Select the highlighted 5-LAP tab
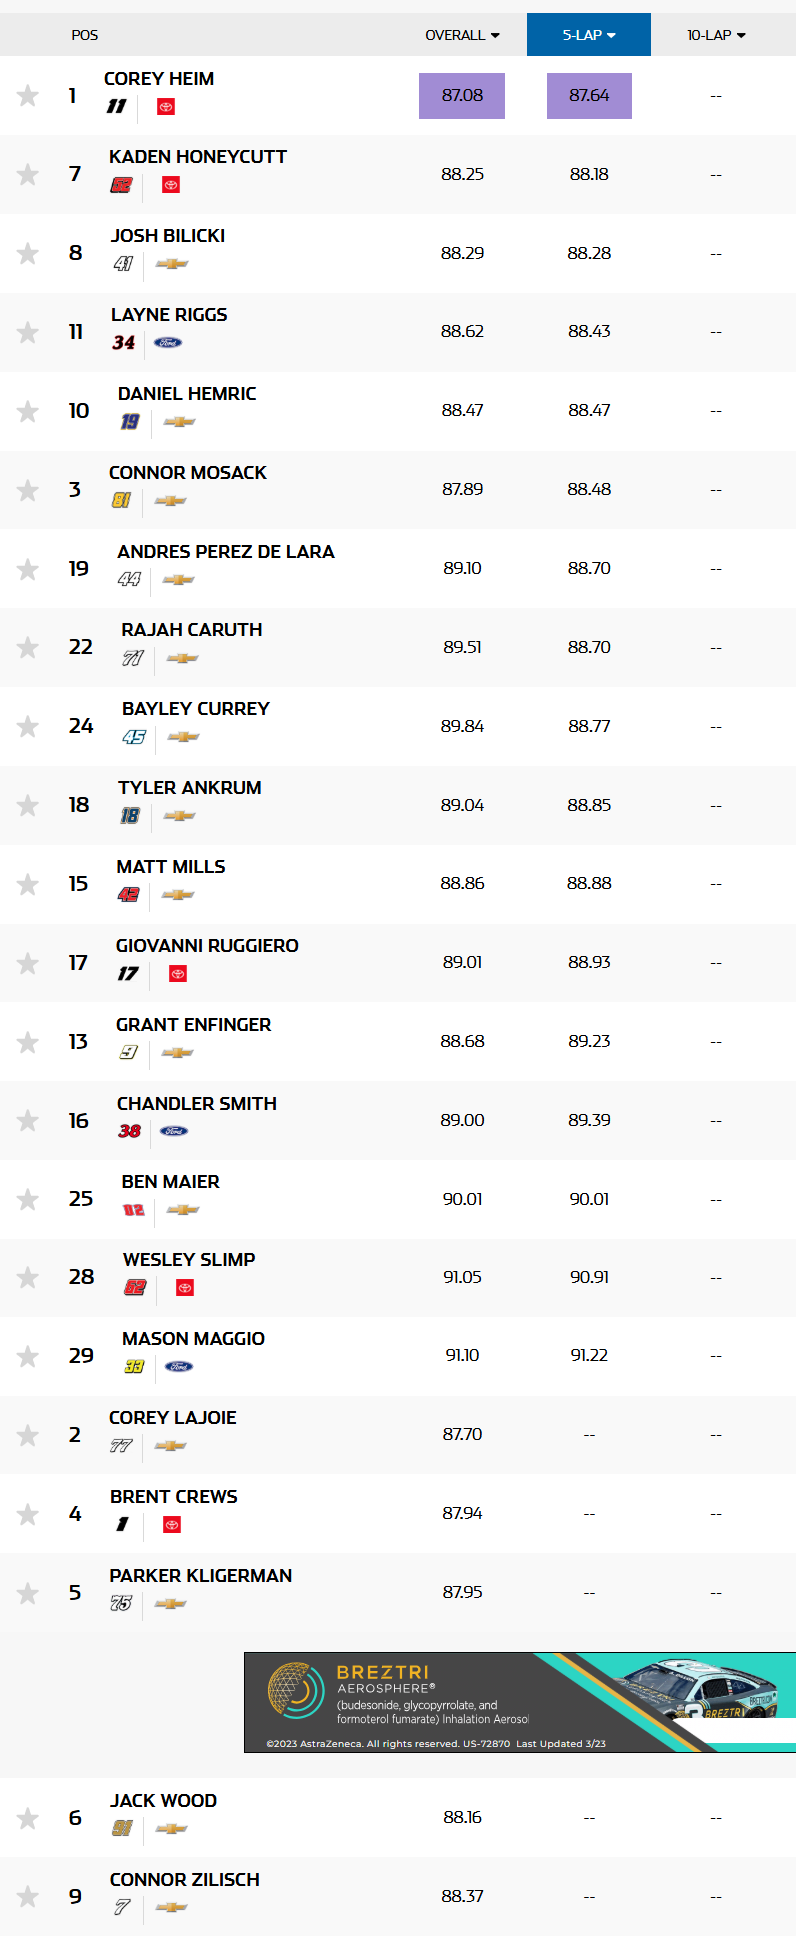Image resolution: width=796 pixels, height=1939 pixels. (x=589, y=34)
